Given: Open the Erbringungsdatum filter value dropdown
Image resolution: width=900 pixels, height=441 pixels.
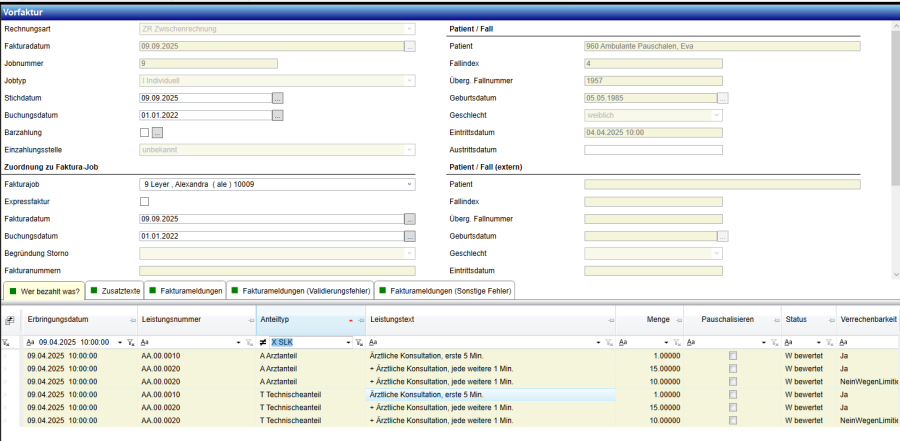Looking at the screenshot, I should [119, 342].
